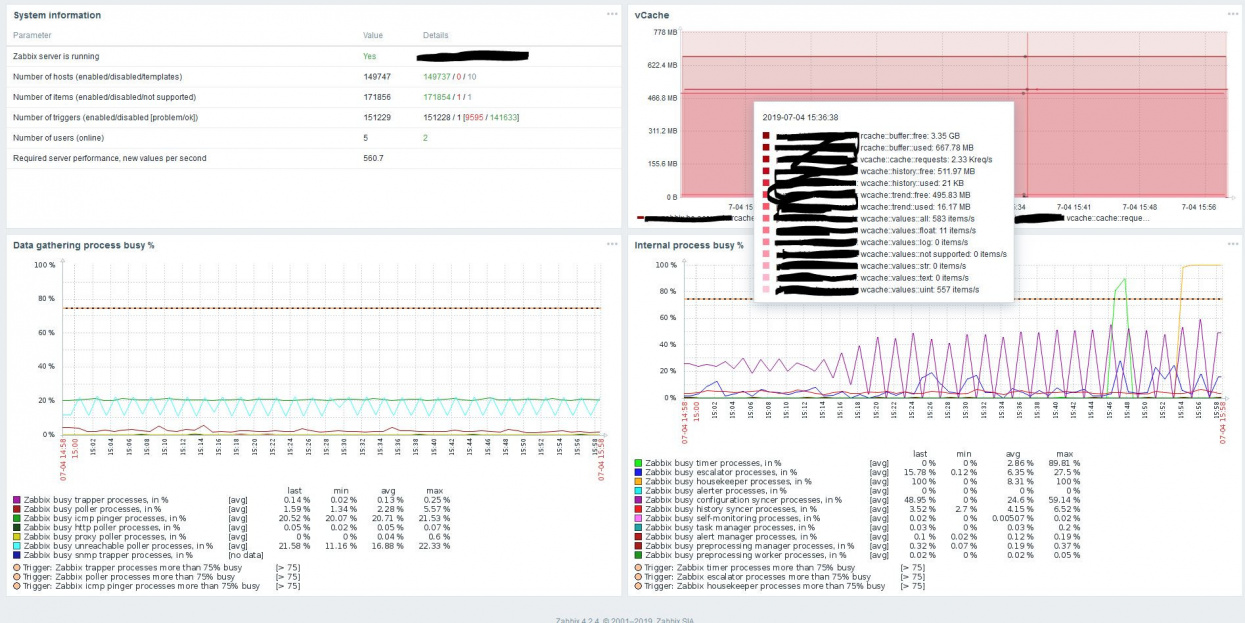This screenshot has width=1245, height=623.
Task: Click the icmp pinger trigger icon
Action: click(17, 586)
